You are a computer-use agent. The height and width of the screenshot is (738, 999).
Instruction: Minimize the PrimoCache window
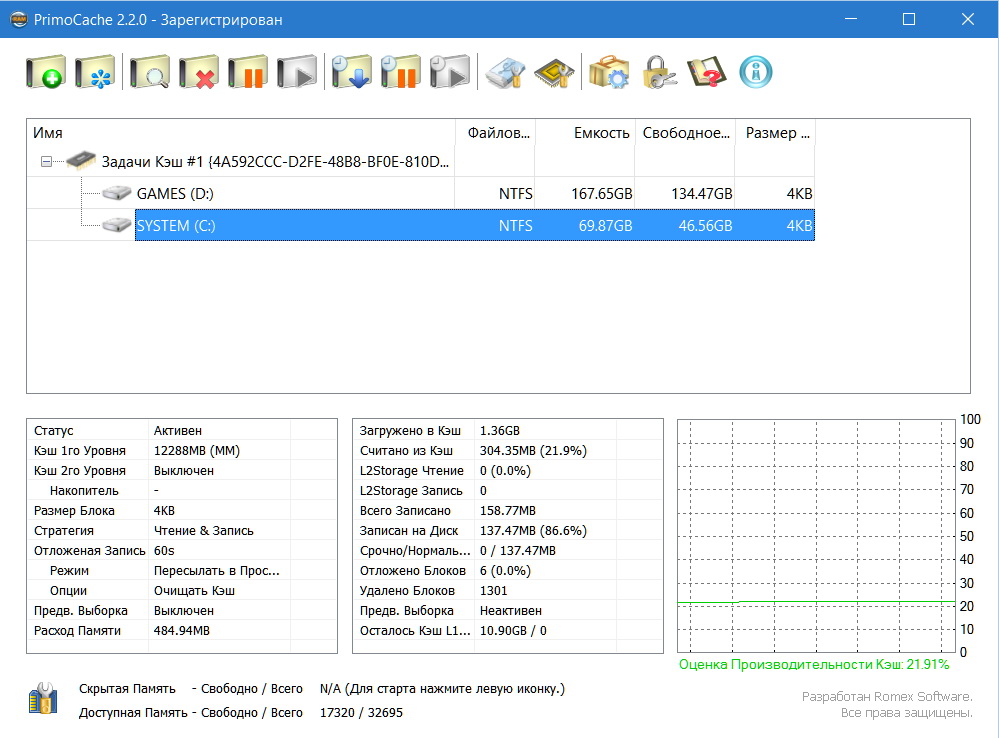point(851,19)
